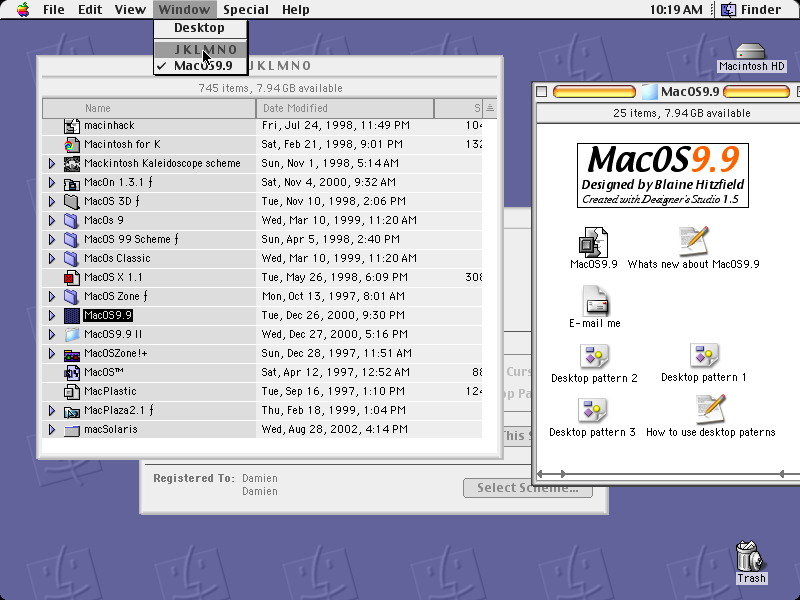Select Desktop pattern 1 icon

pos(704,356)
